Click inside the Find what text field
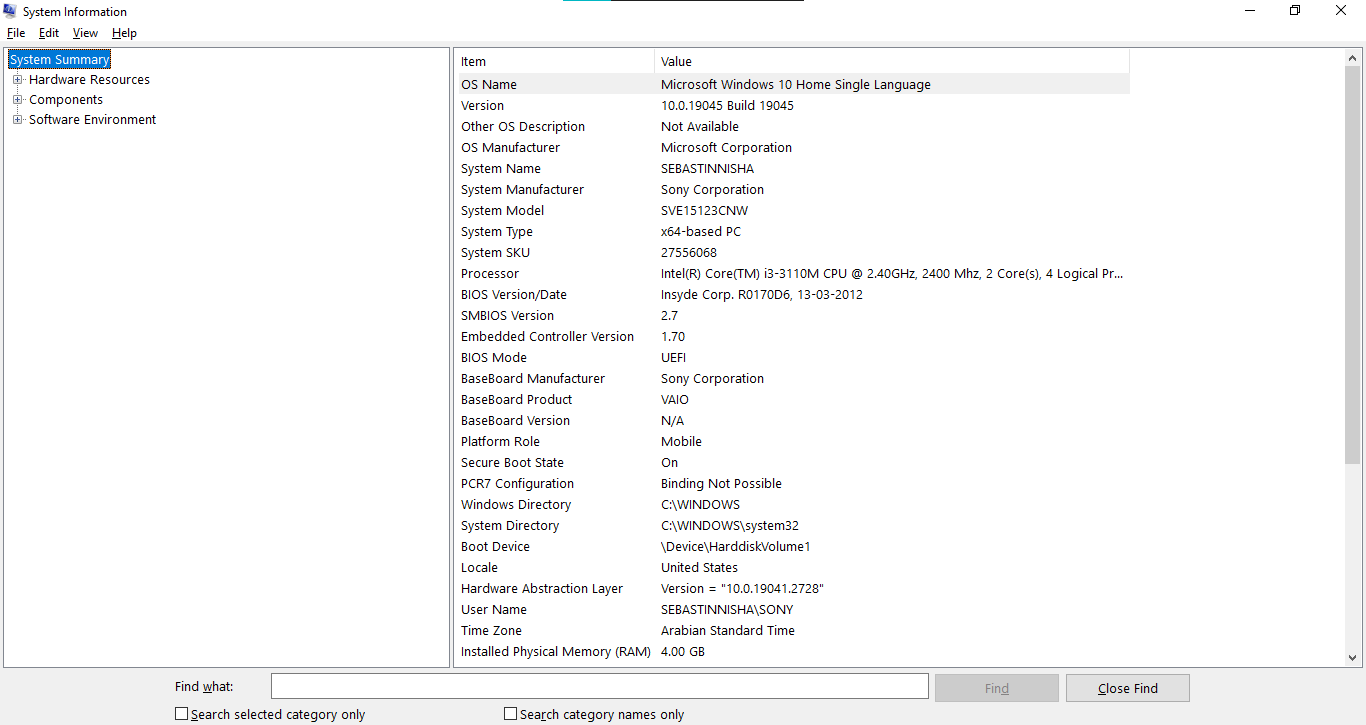This screenshot has width=1366, height=725. click(x=599, y=686)
